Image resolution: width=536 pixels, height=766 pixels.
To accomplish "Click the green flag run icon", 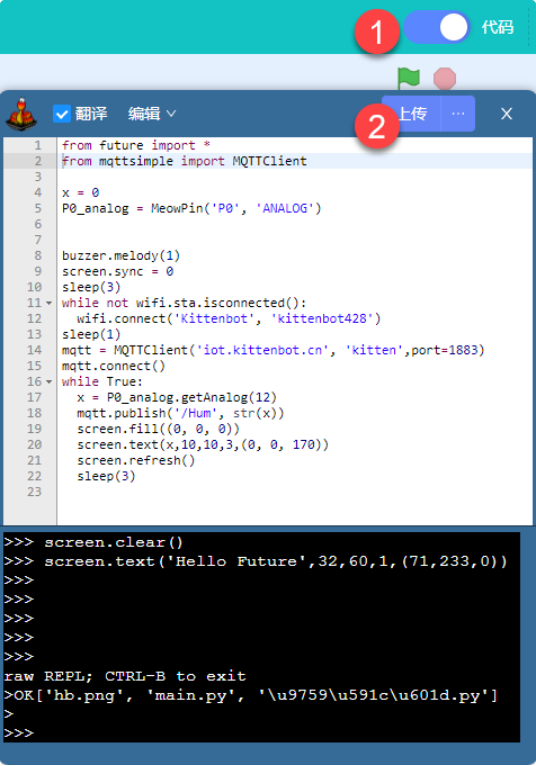I will [x=408, y=78].
